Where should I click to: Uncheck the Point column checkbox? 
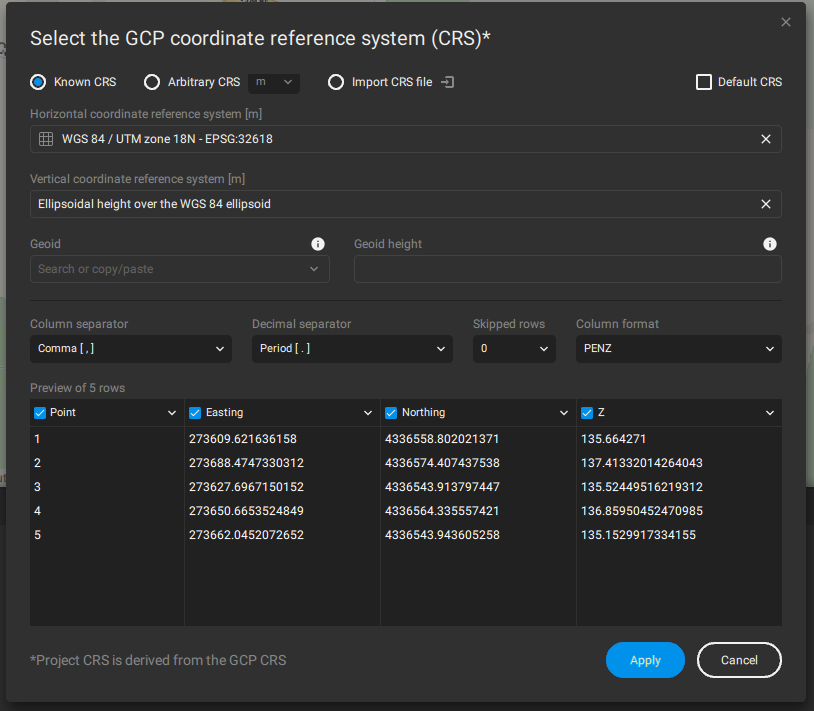point(40,413)
